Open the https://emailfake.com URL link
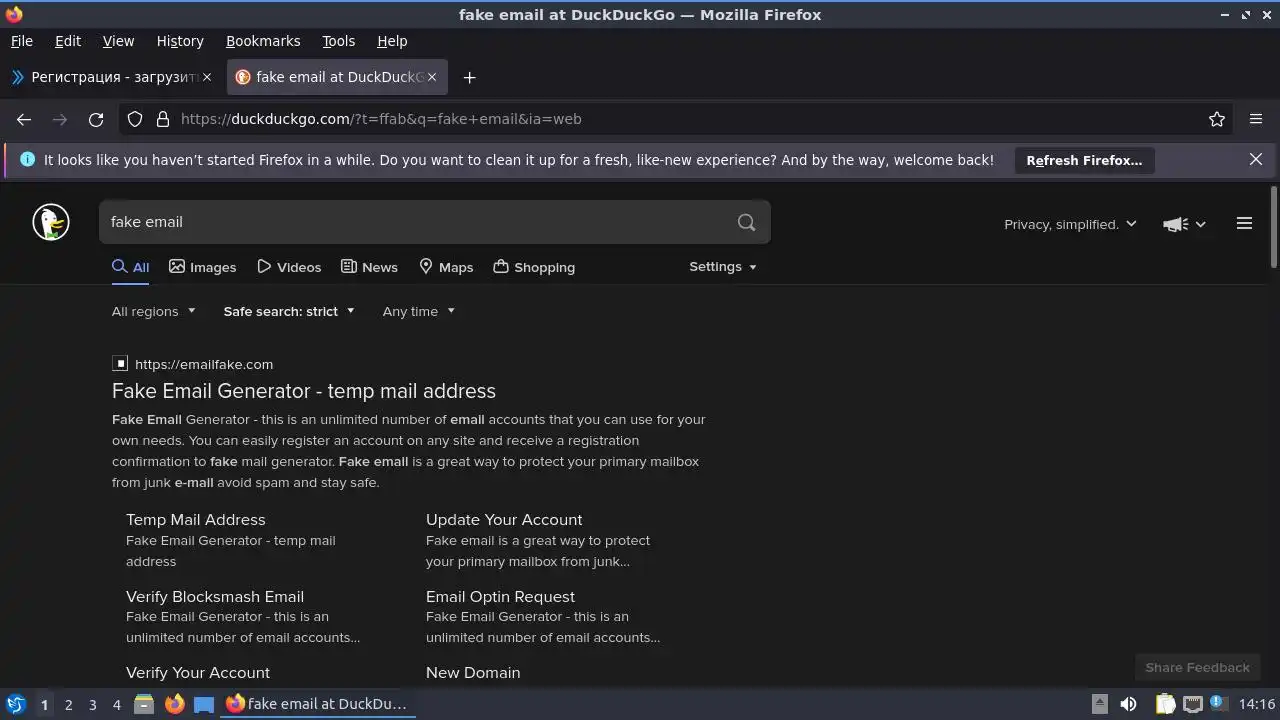Viewport: 1280px width, 720px height. coord(204,364)
